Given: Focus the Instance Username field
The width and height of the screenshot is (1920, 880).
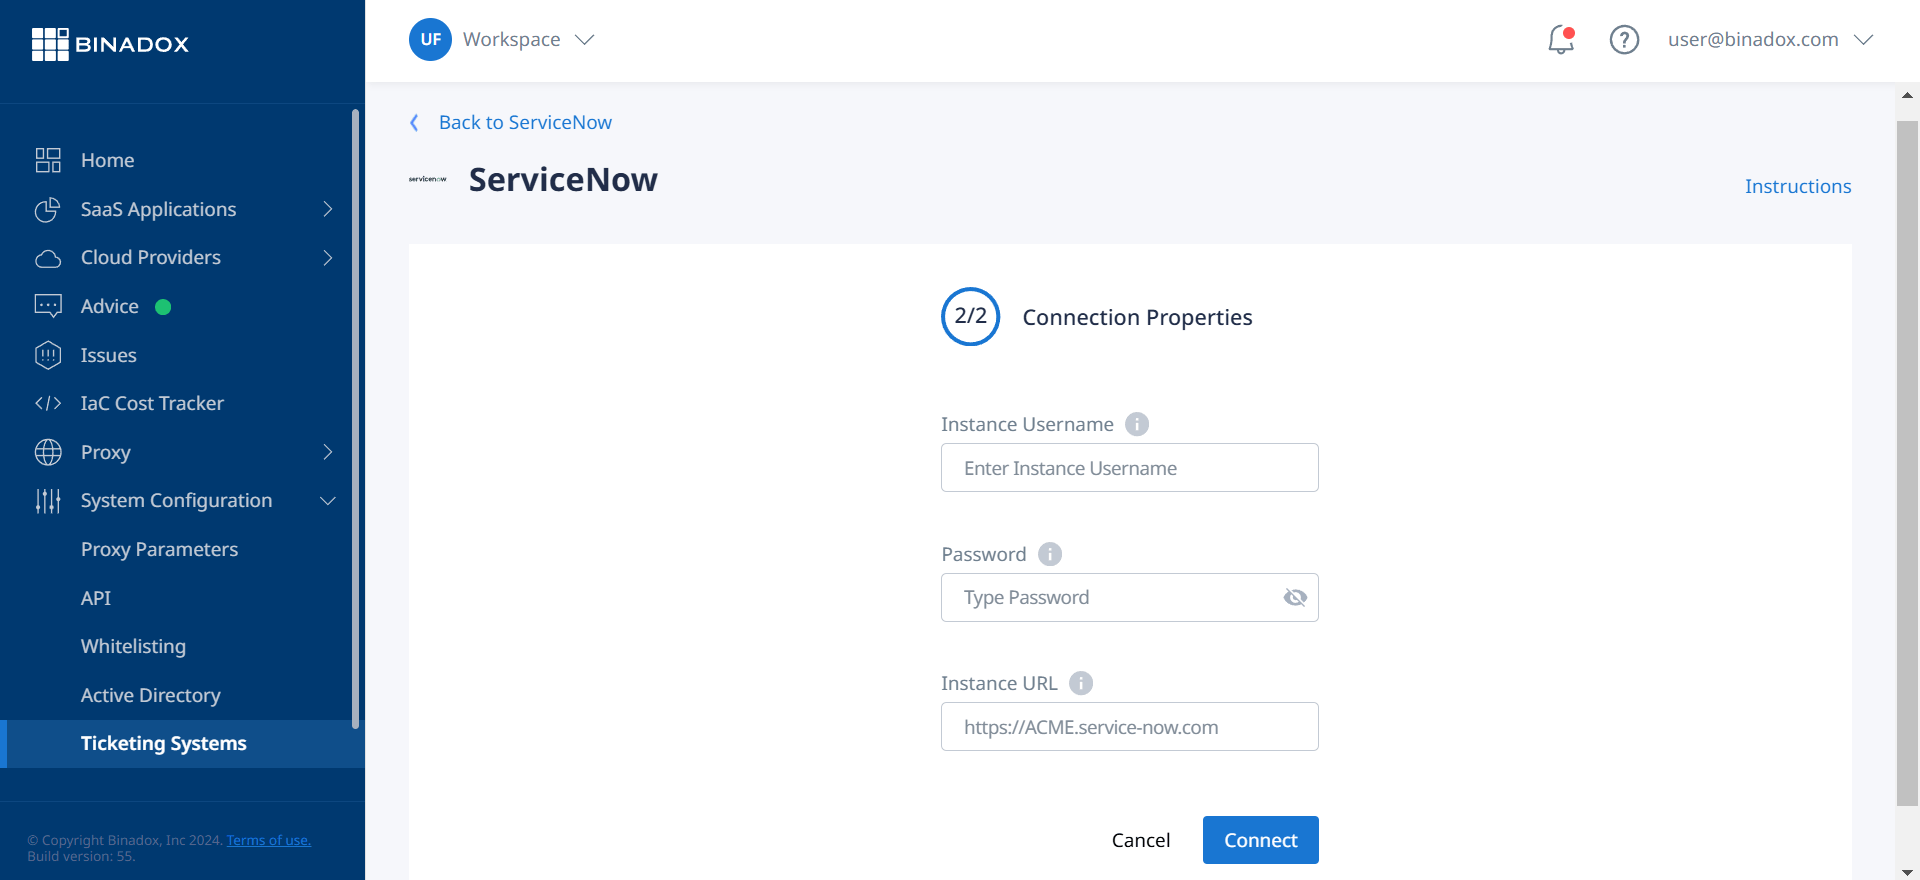Looking at the screenshot, I should [1129, 468].
